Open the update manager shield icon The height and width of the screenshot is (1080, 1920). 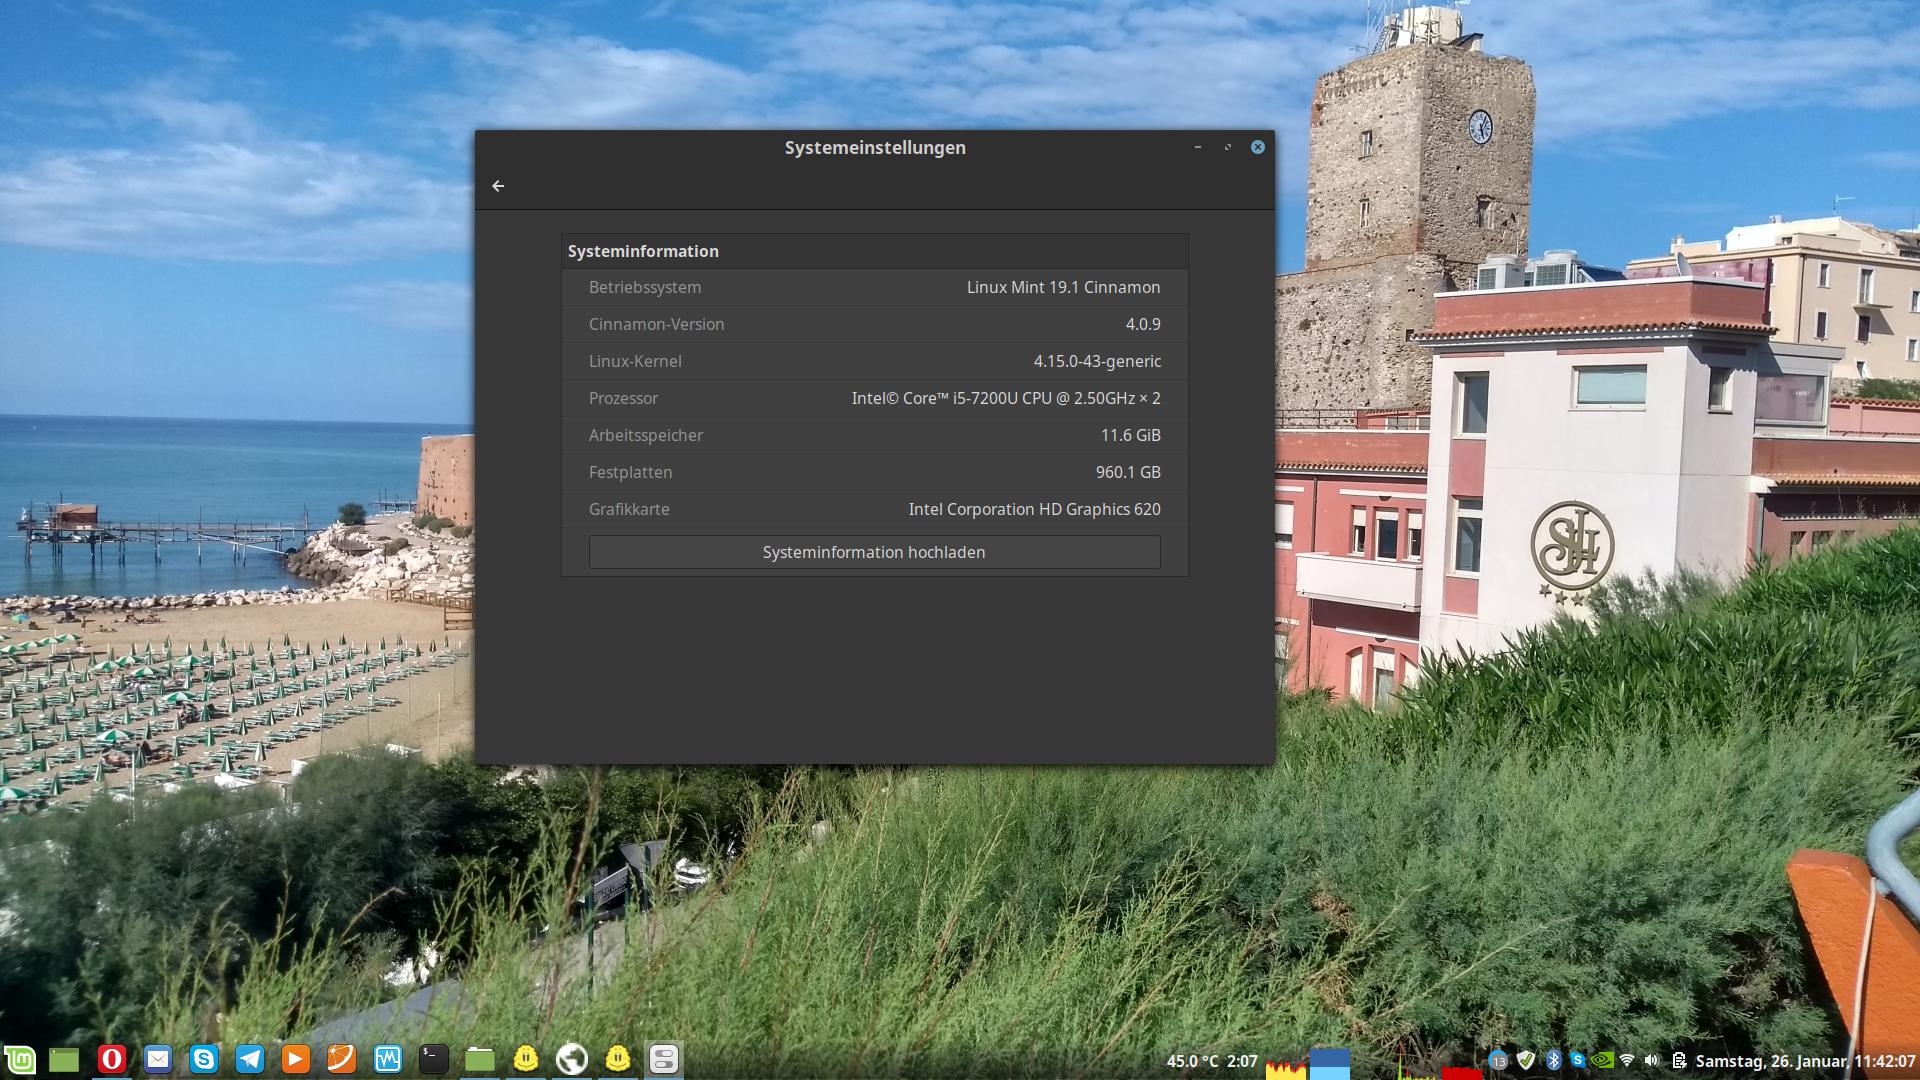(1526, 1060)
